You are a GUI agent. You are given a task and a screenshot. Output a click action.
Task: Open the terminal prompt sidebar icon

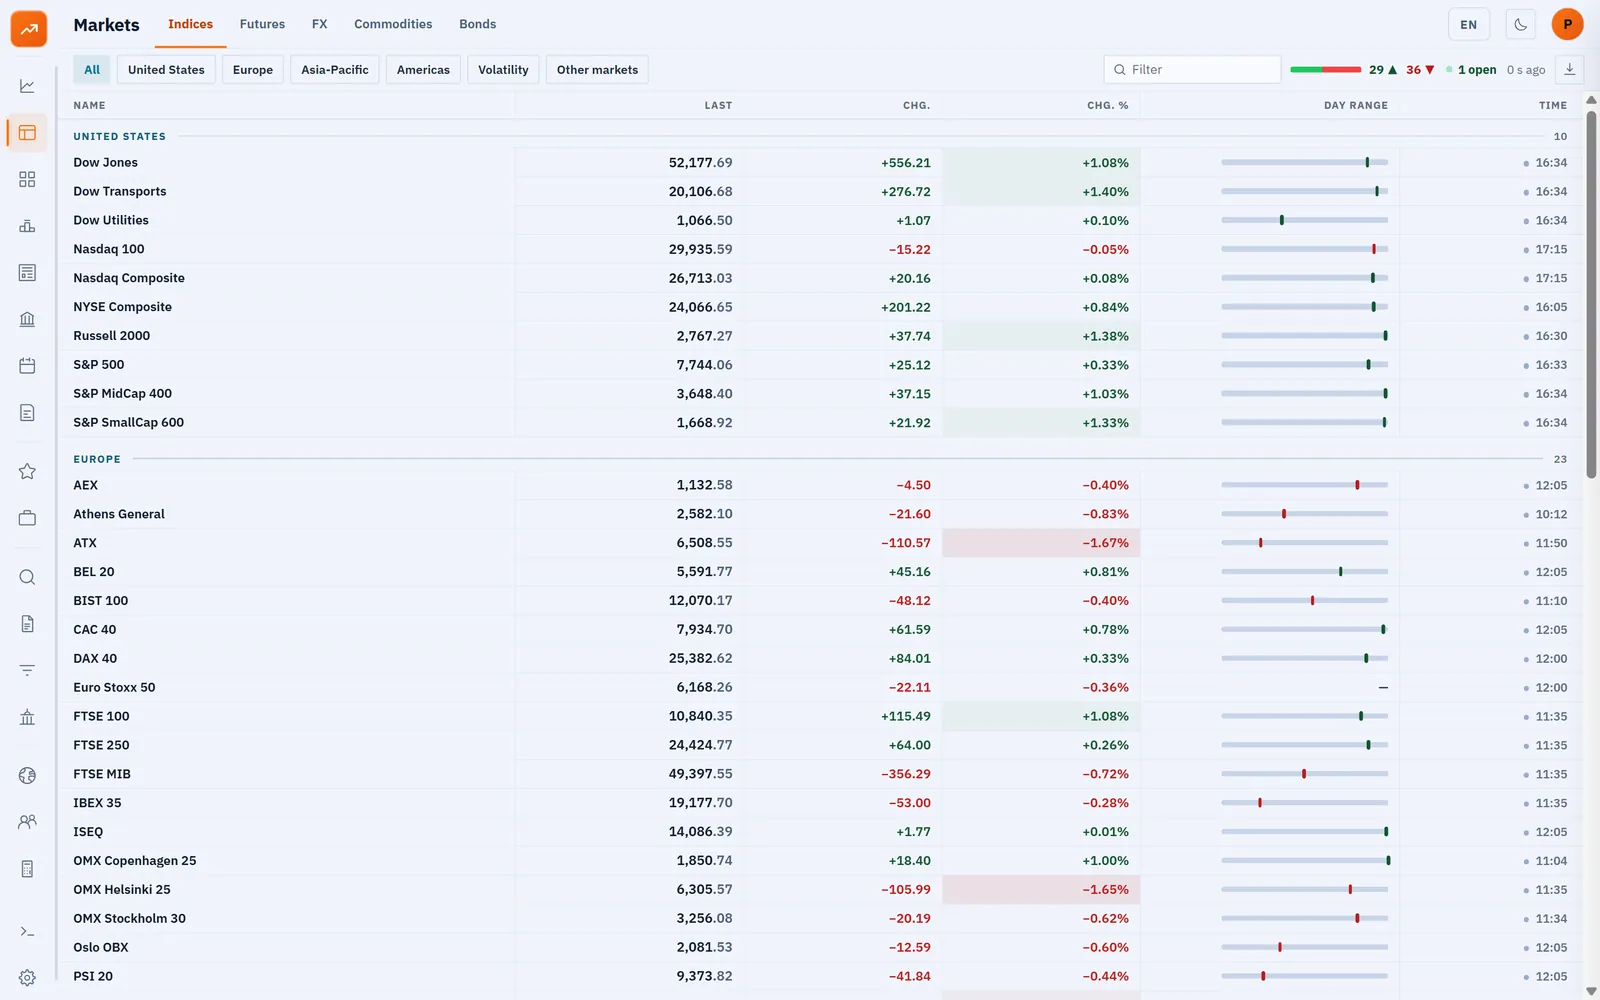[27, 931]
